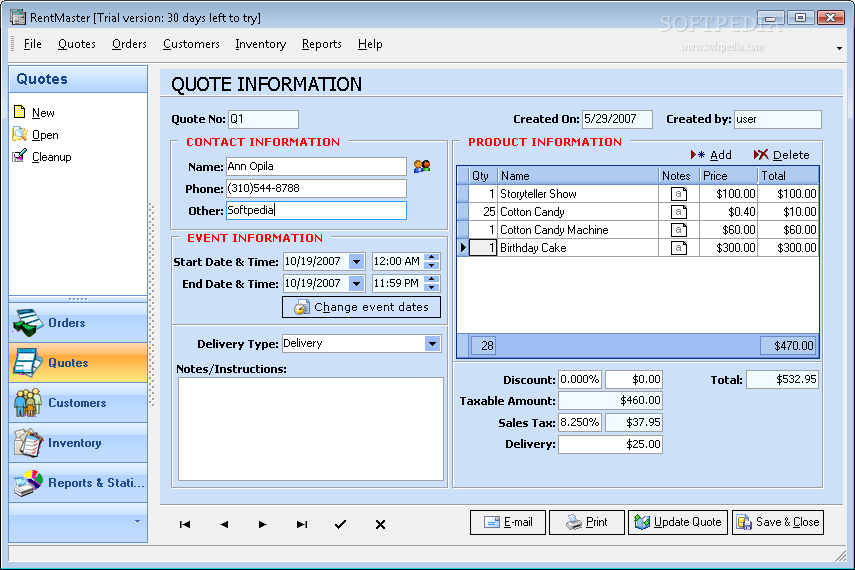Open the notes icon for Cotton Candy Machine
855x570 pixels.
coord(678,230)
